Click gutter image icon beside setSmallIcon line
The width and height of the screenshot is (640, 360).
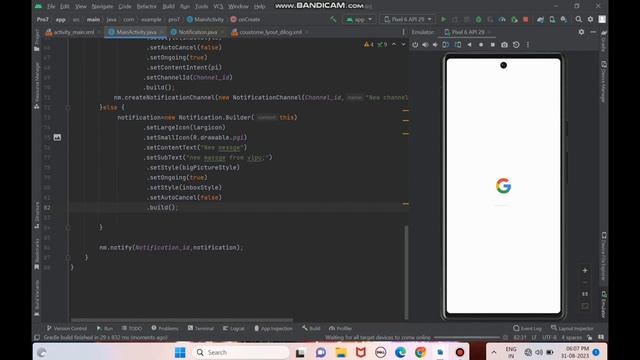pyautogui.click(x=57, y=138)
